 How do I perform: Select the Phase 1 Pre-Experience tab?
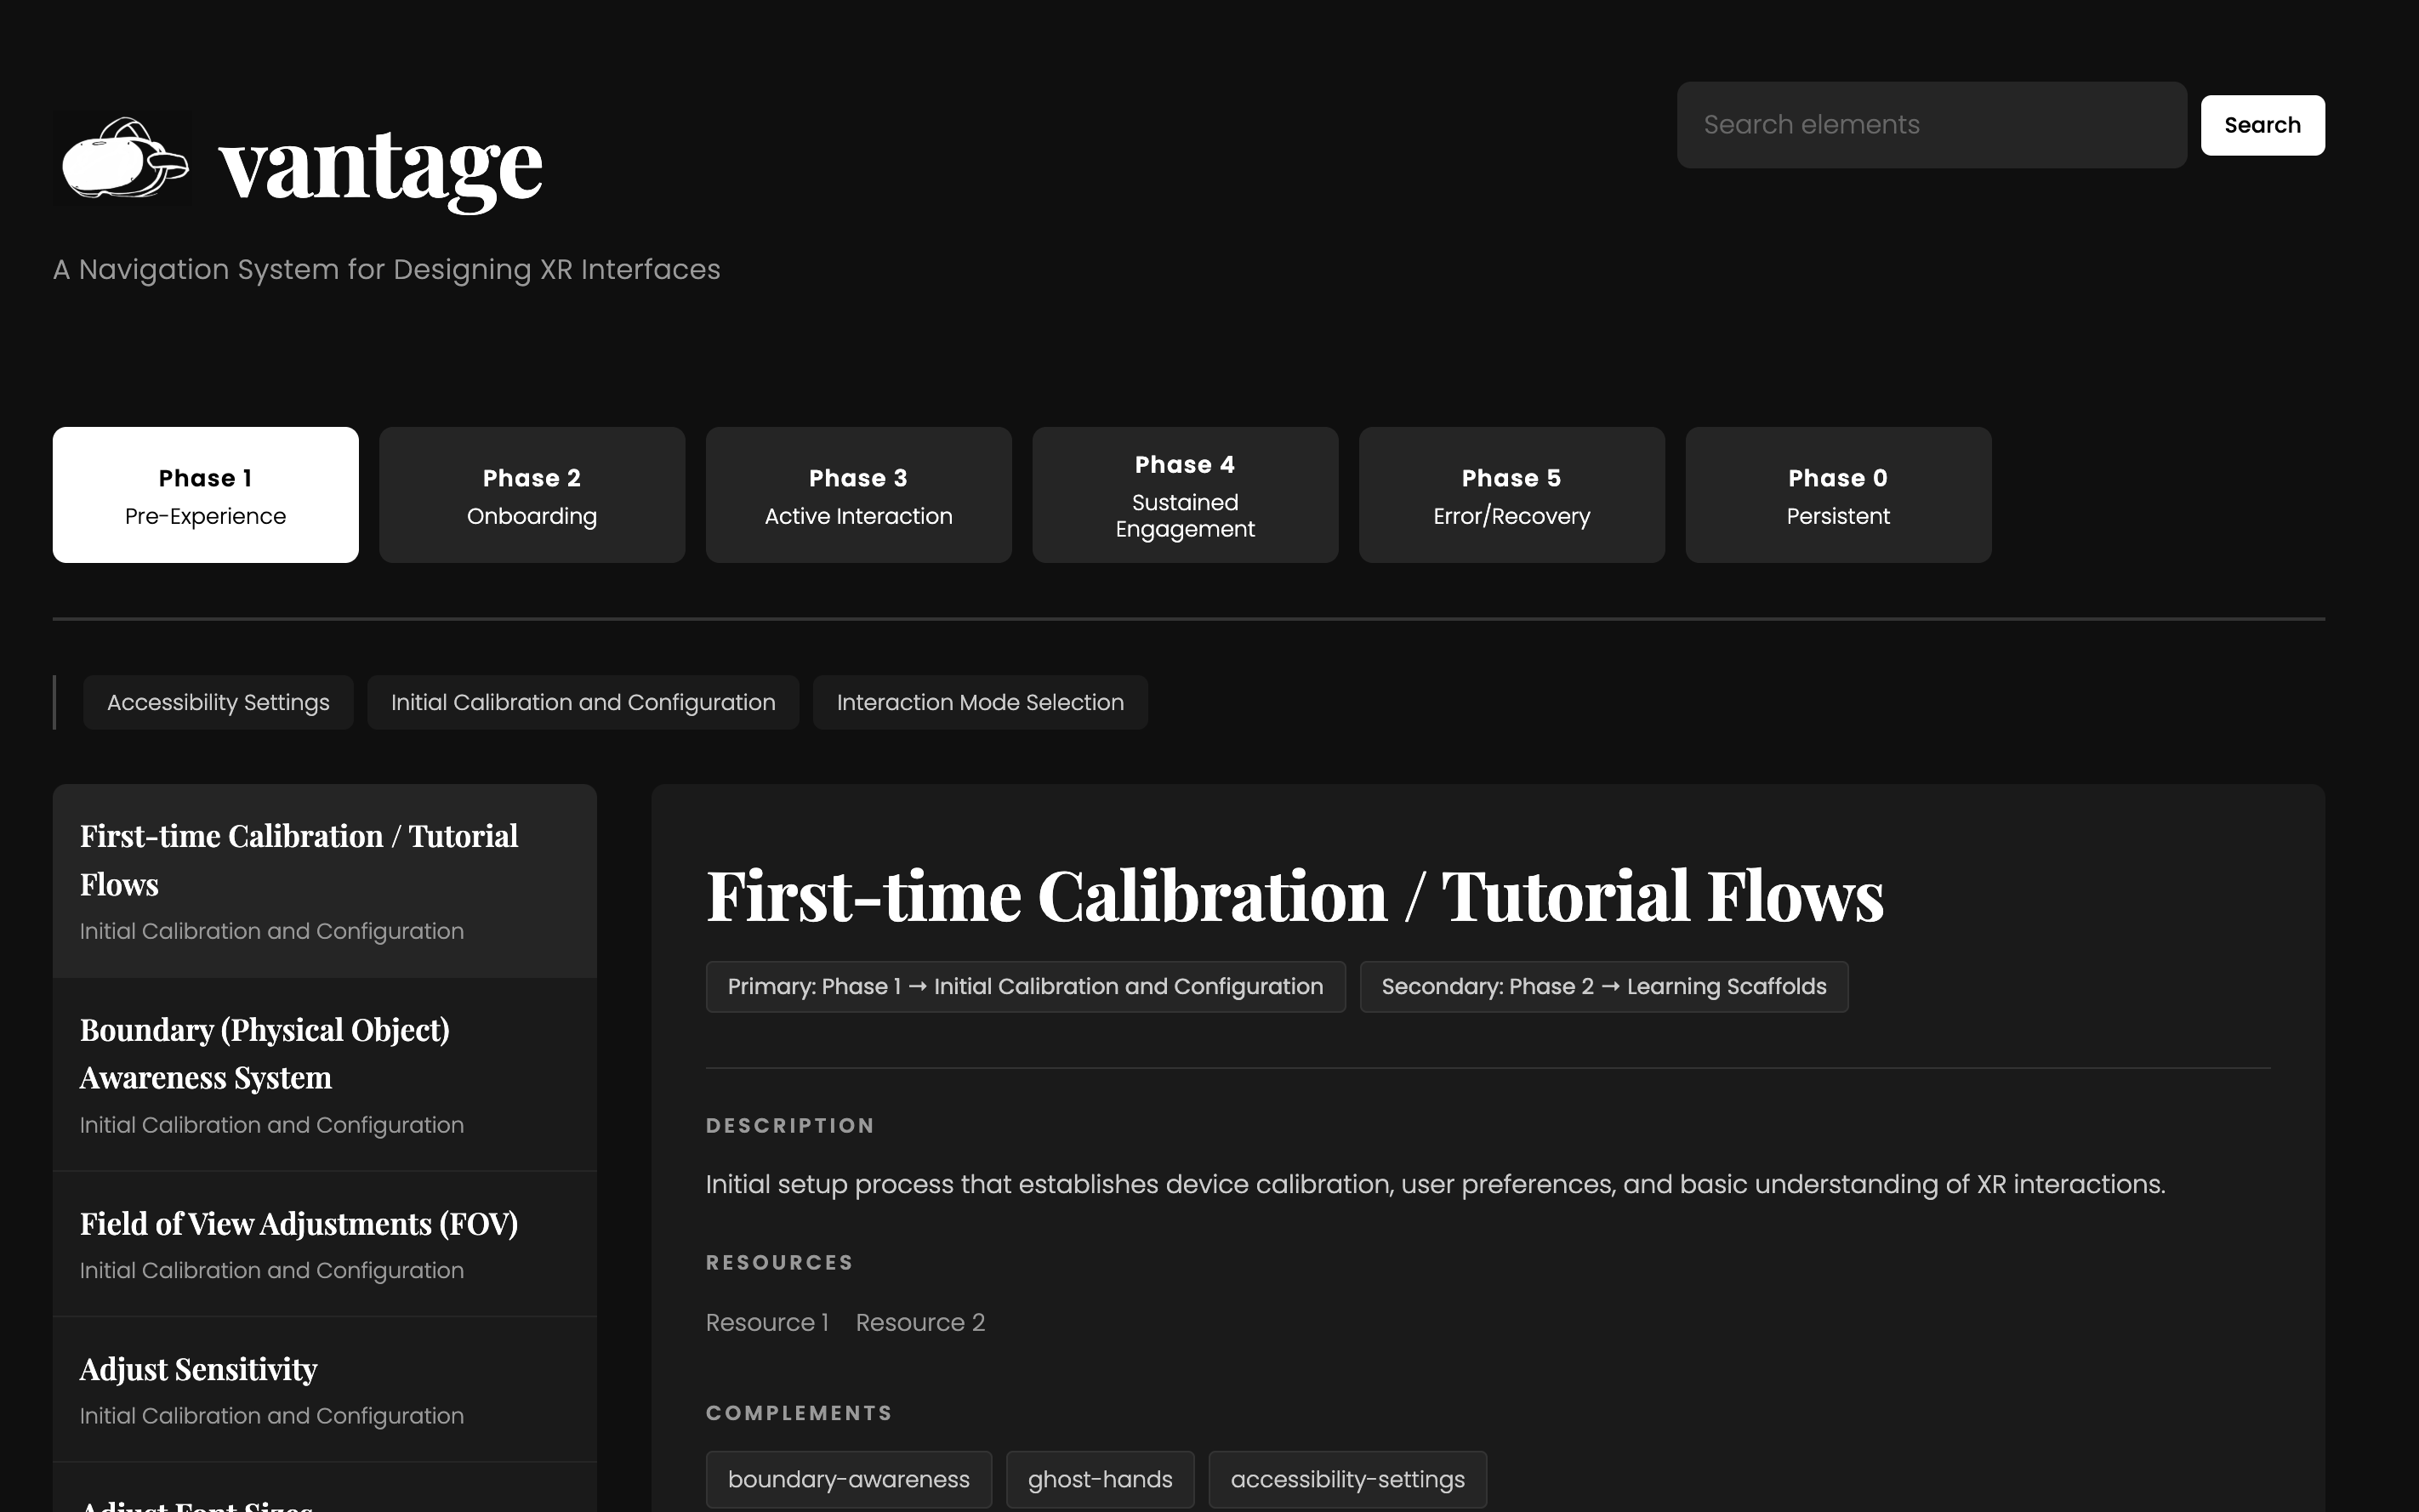pos(205,495)
